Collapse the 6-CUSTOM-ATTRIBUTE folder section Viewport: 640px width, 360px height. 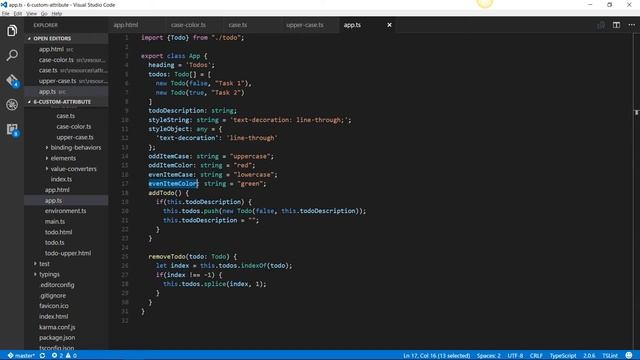point(66,102)
